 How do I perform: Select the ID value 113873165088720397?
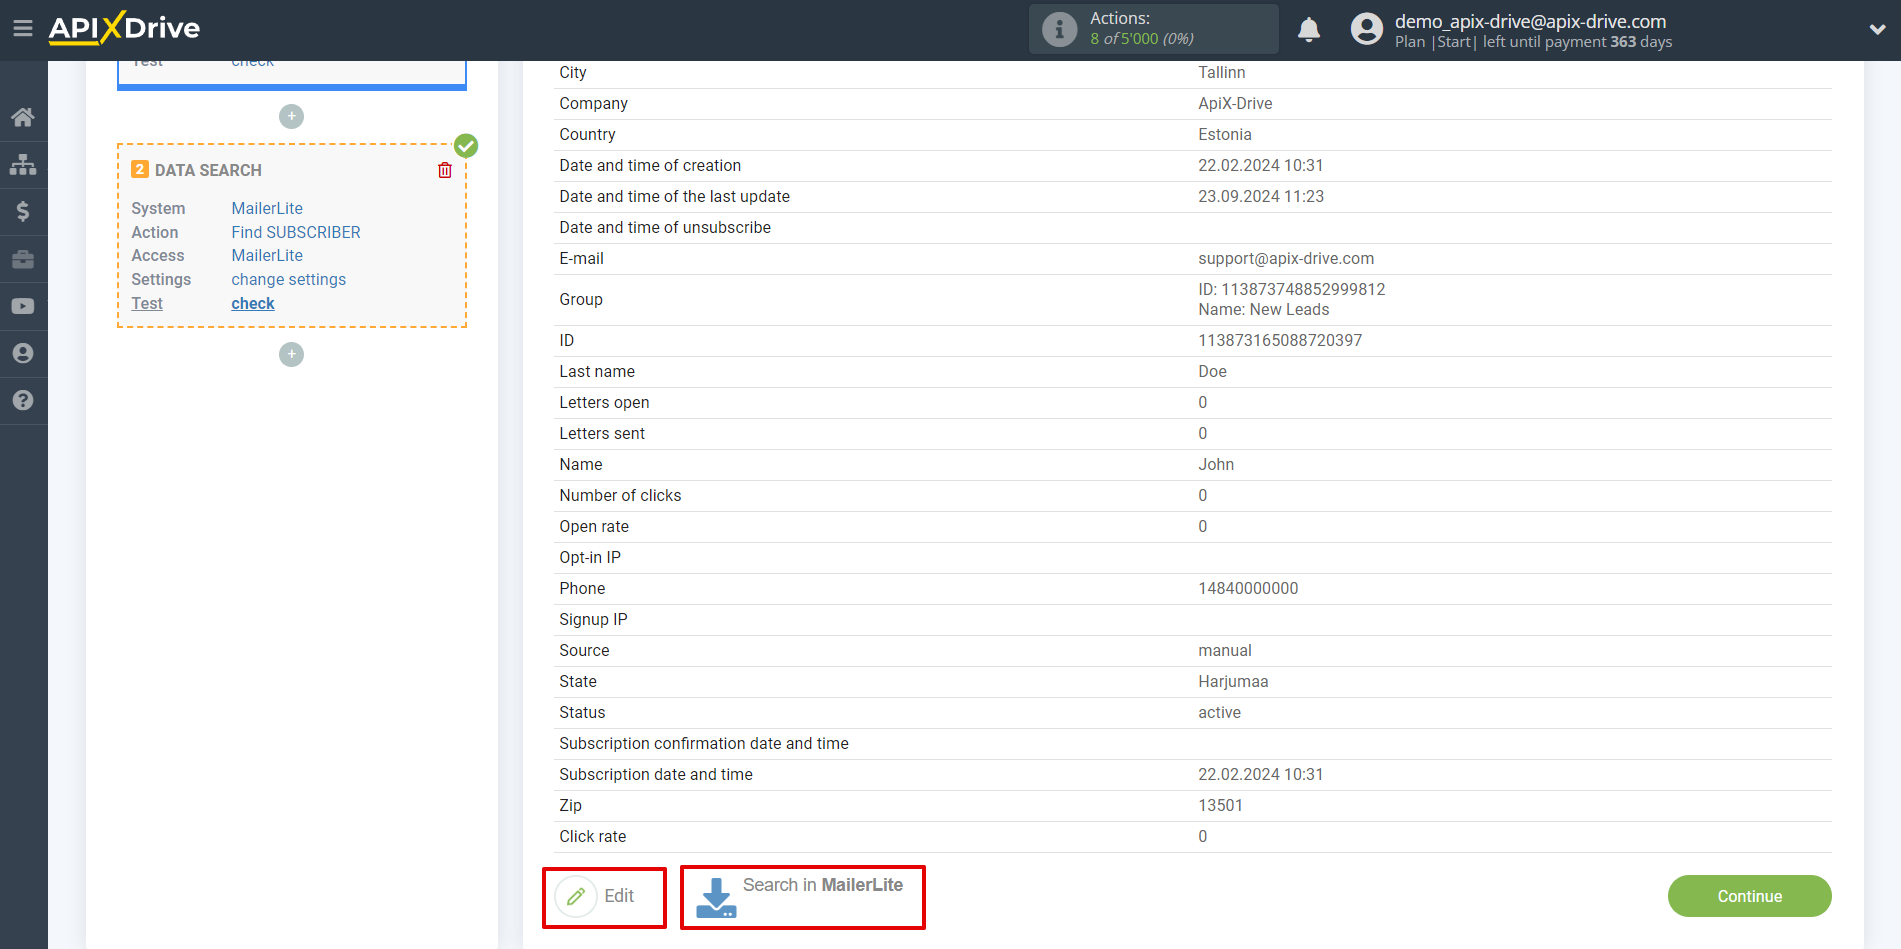1280,340
